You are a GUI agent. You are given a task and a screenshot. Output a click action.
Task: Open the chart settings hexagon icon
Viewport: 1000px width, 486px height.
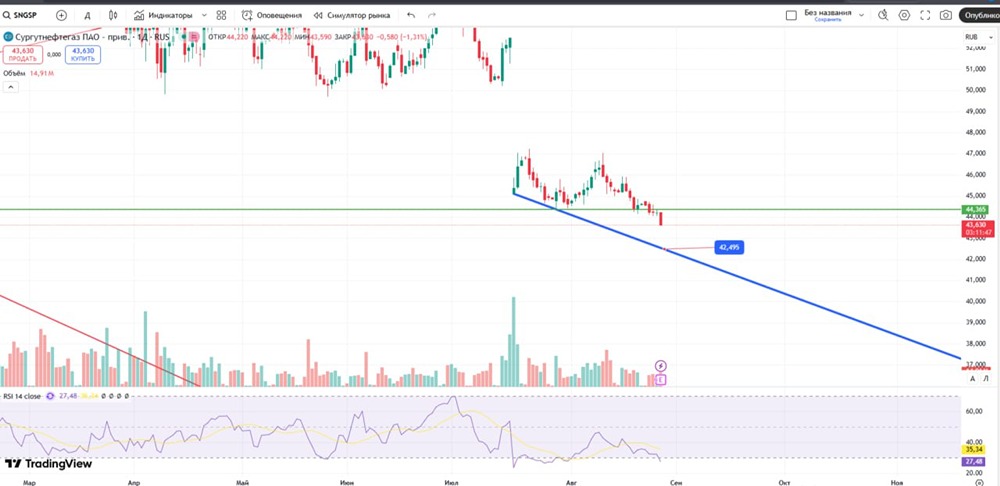point(904,15)
